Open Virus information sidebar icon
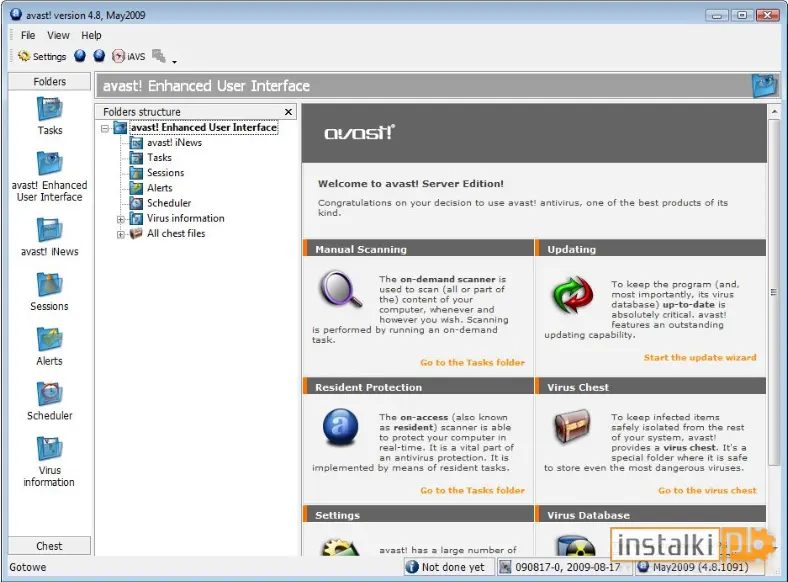 [50, 462]
